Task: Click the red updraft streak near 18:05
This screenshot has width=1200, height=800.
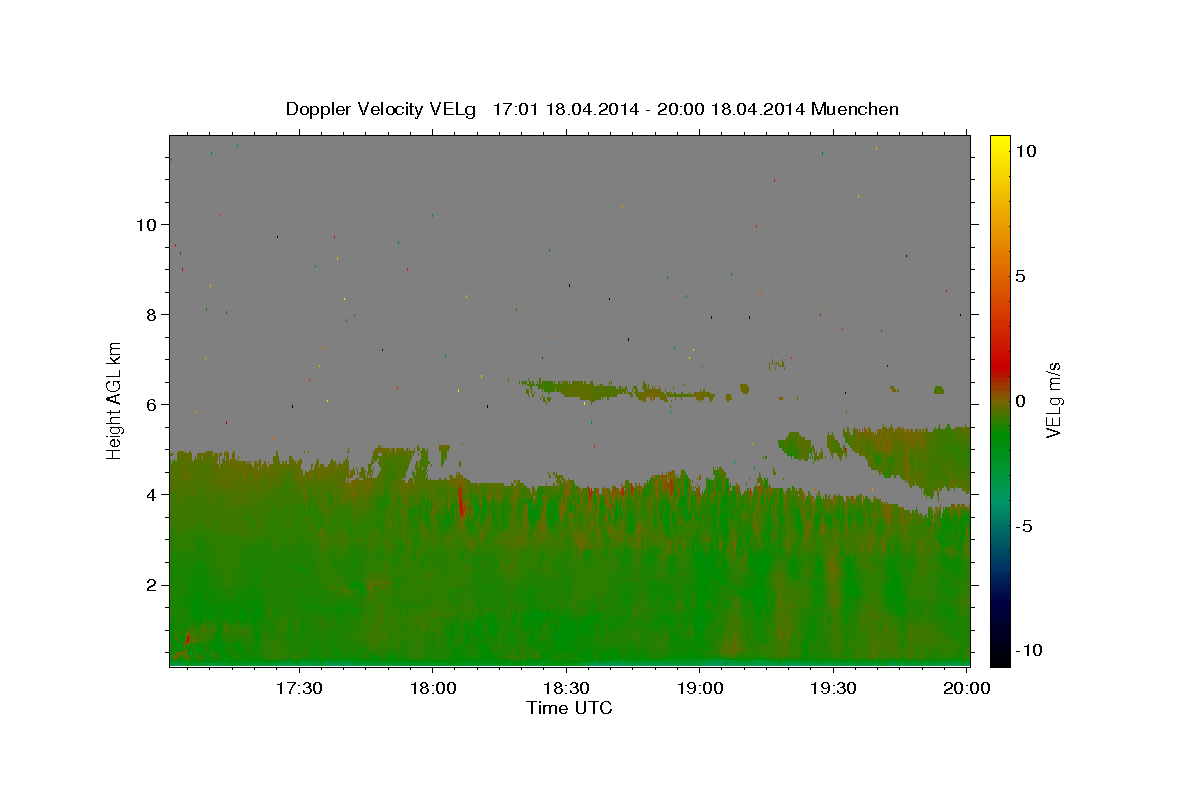Action: point(461,499)
